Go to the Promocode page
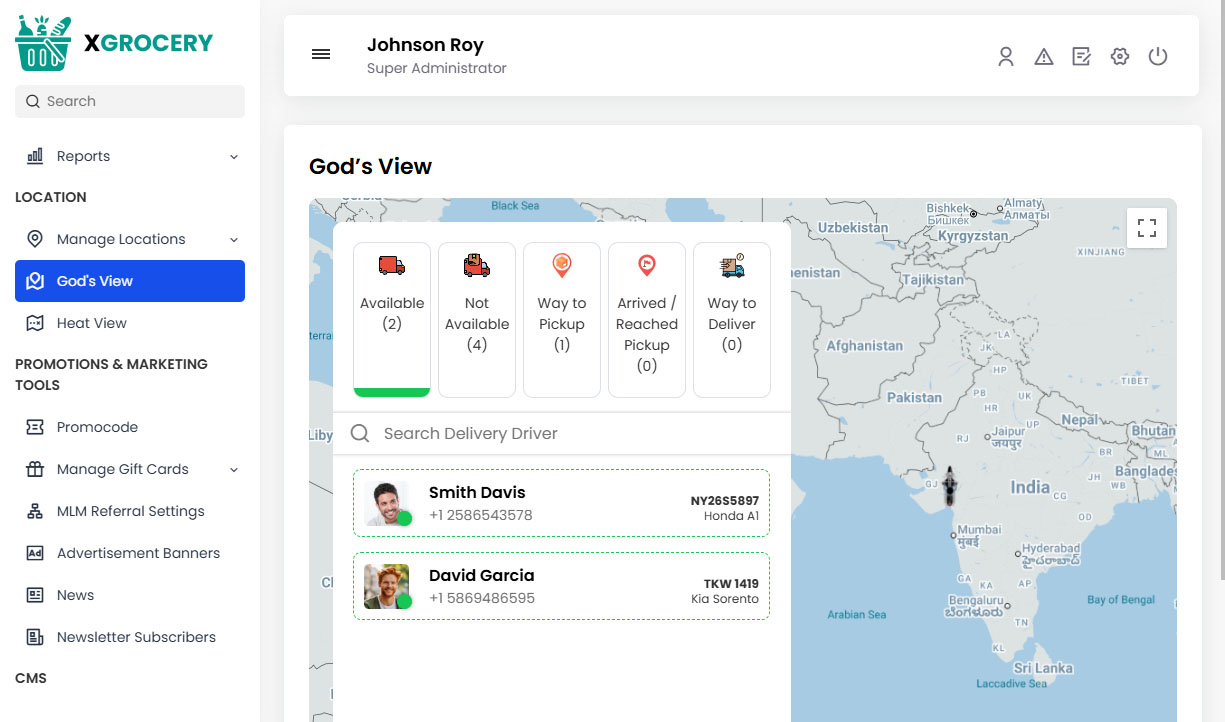1225x722 pixels. coord(97,427)
